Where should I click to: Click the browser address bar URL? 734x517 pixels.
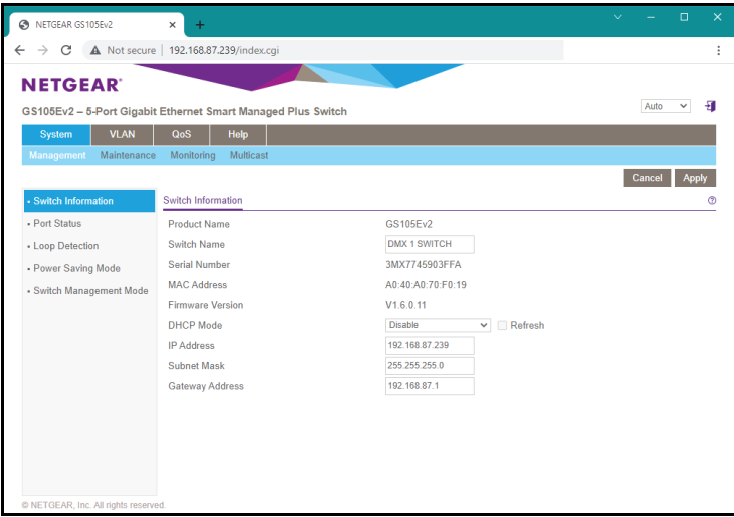(x=224, y=50)
